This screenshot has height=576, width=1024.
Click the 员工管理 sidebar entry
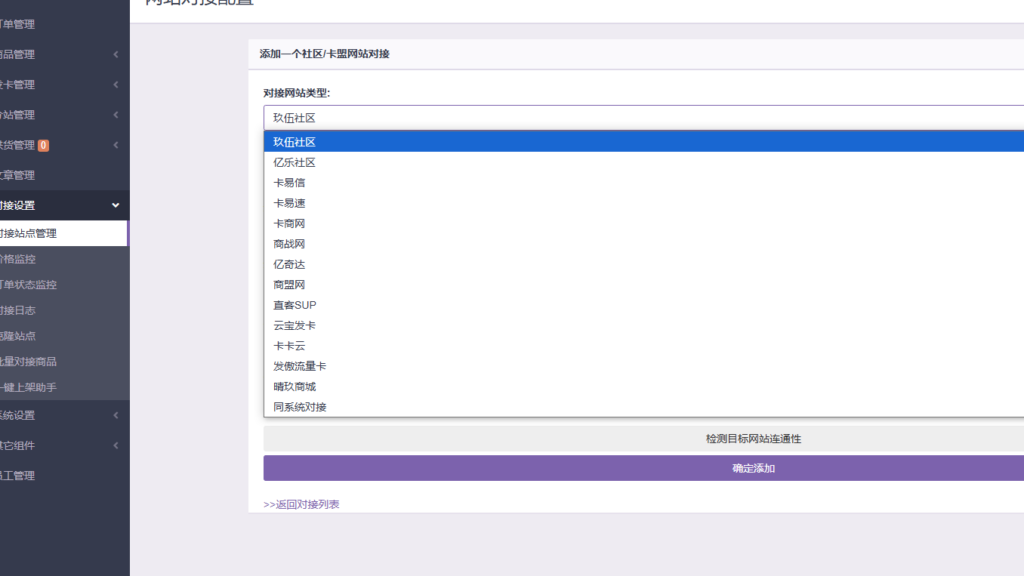tap(40, 476)
